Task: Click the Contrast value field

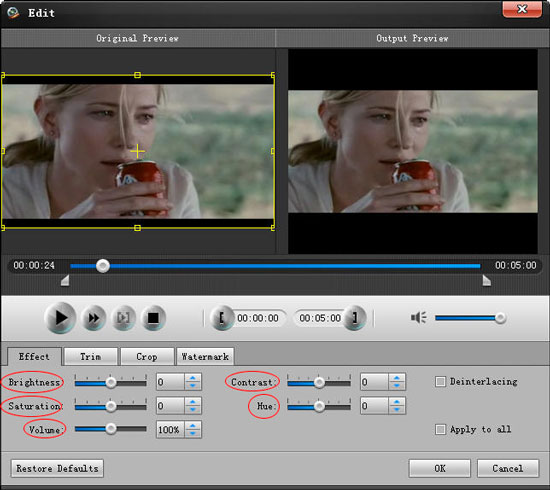Action: [x=375, y=382]
